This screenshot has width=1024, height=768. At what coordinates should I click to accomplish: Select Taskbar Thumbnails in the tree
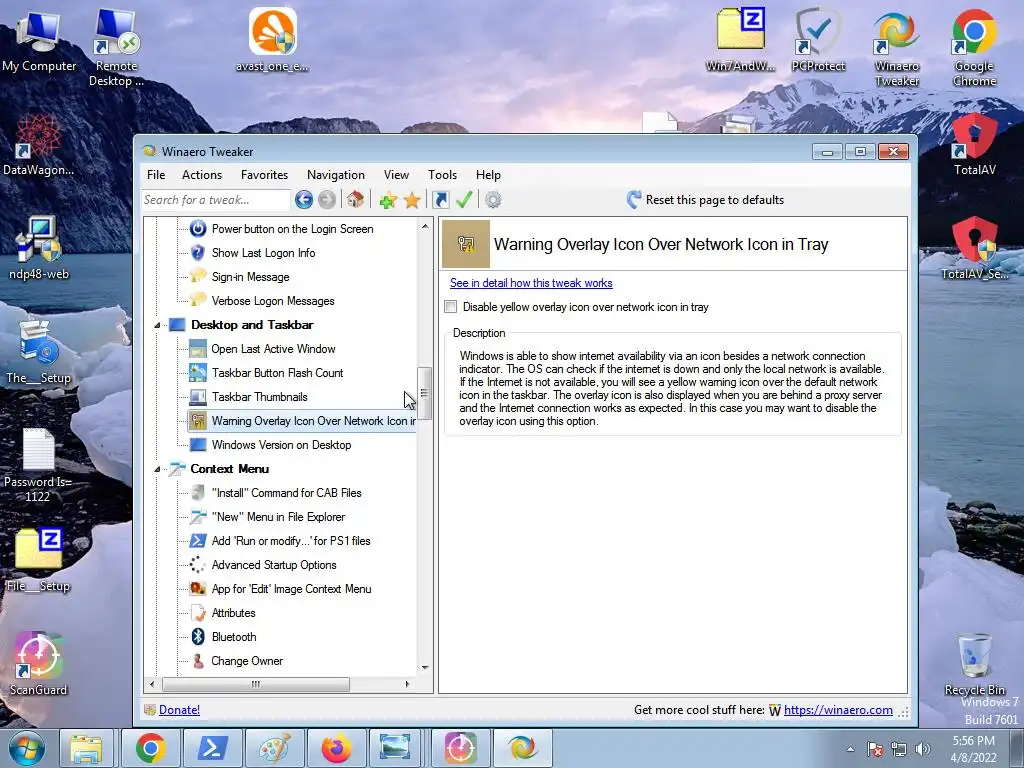tap(259, 397)
